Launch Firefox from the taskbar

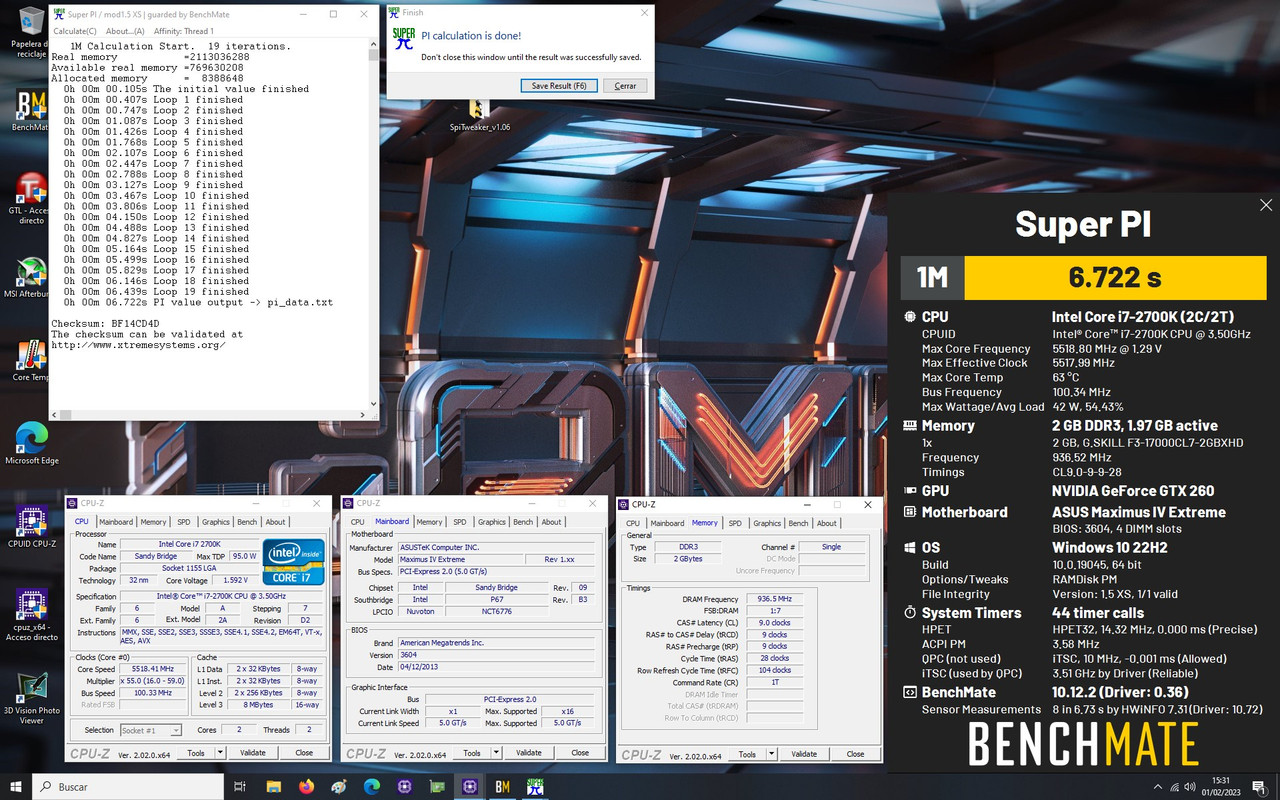pyautogui.click(x=306, y=787)
